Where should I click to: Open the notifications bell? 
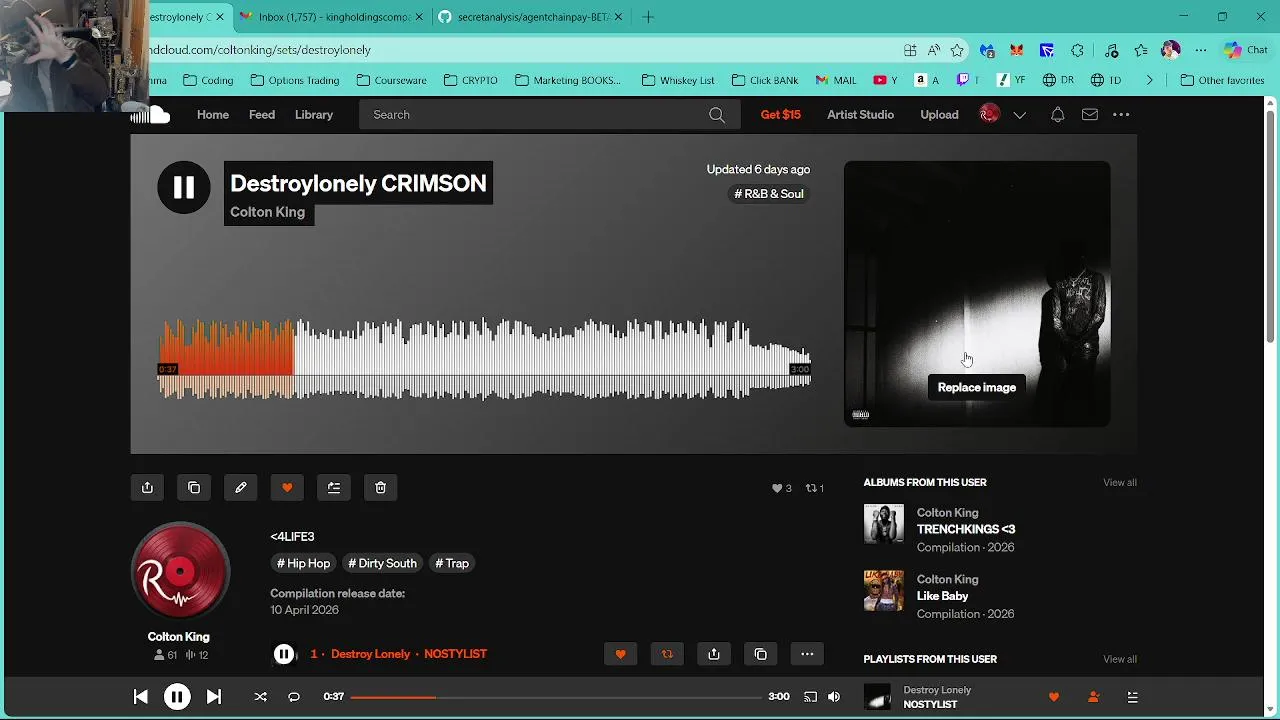click(1057, 115)
